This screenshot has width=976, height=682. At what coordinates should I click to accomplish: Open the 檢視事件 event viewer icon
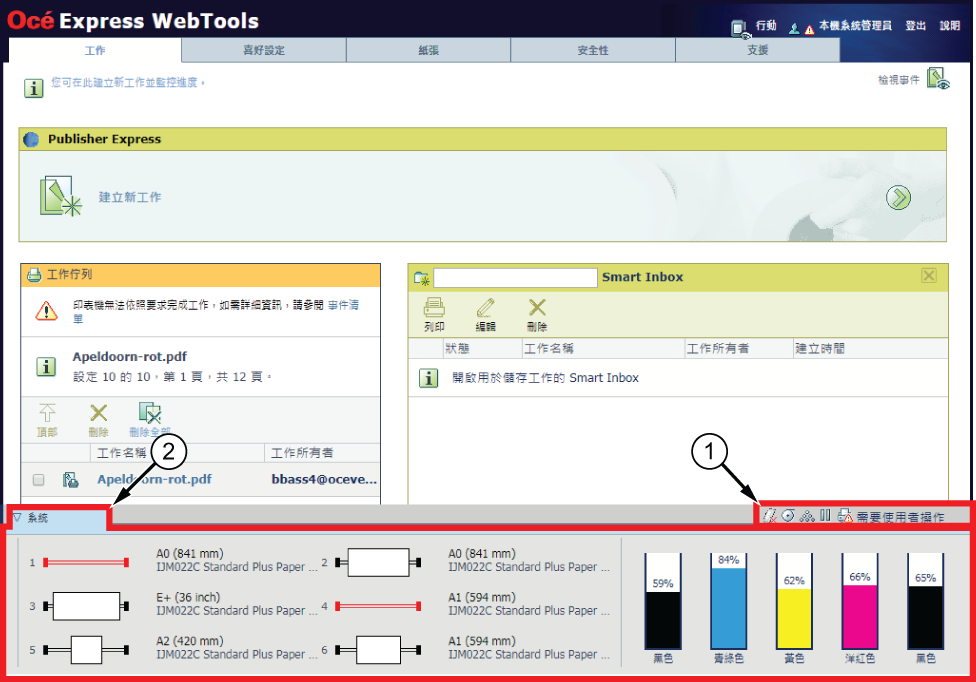pos(937,78)
